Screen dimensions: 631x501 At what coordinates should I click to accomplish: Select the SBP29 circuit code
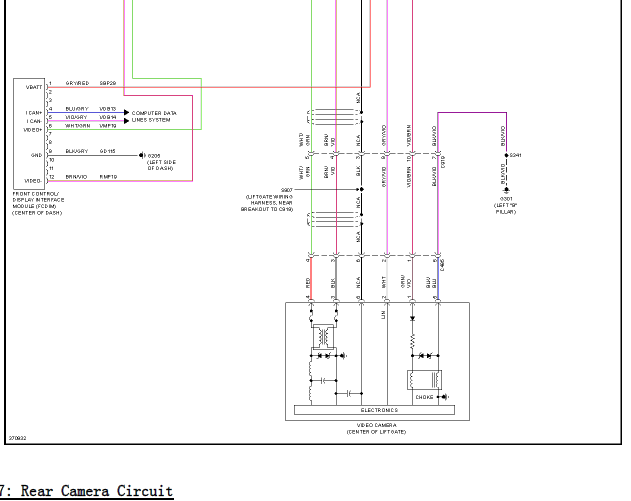(x=108, y=83)
